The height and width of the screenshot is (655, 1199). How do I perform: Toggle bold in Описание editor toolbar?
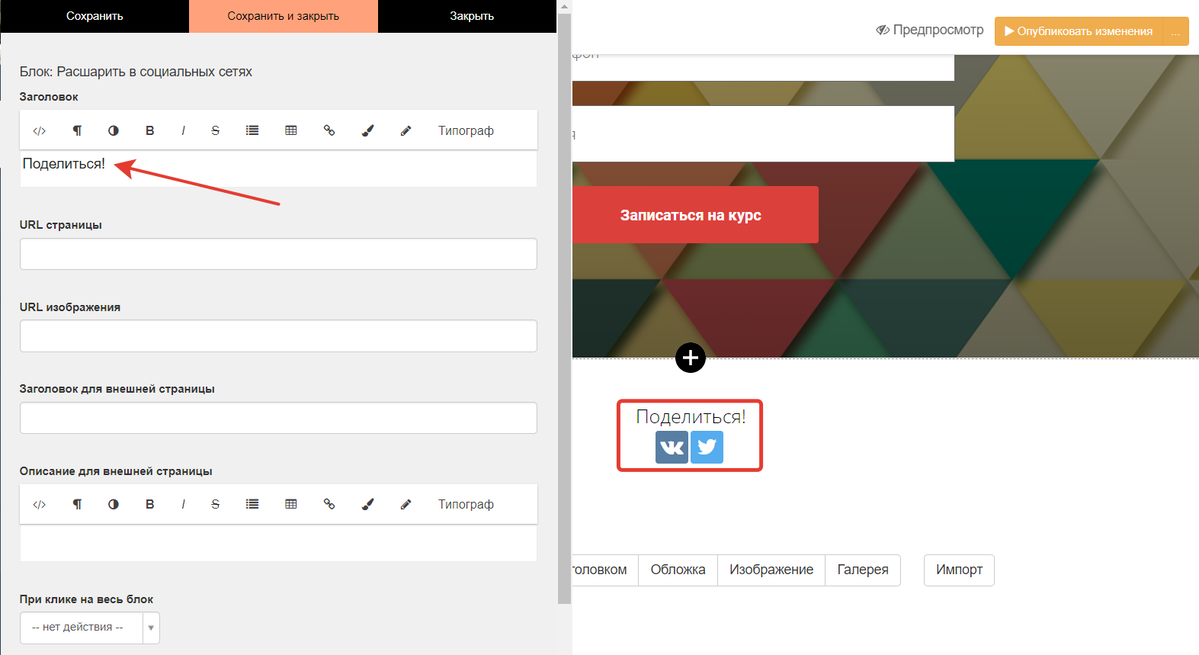tap(150, 504)
